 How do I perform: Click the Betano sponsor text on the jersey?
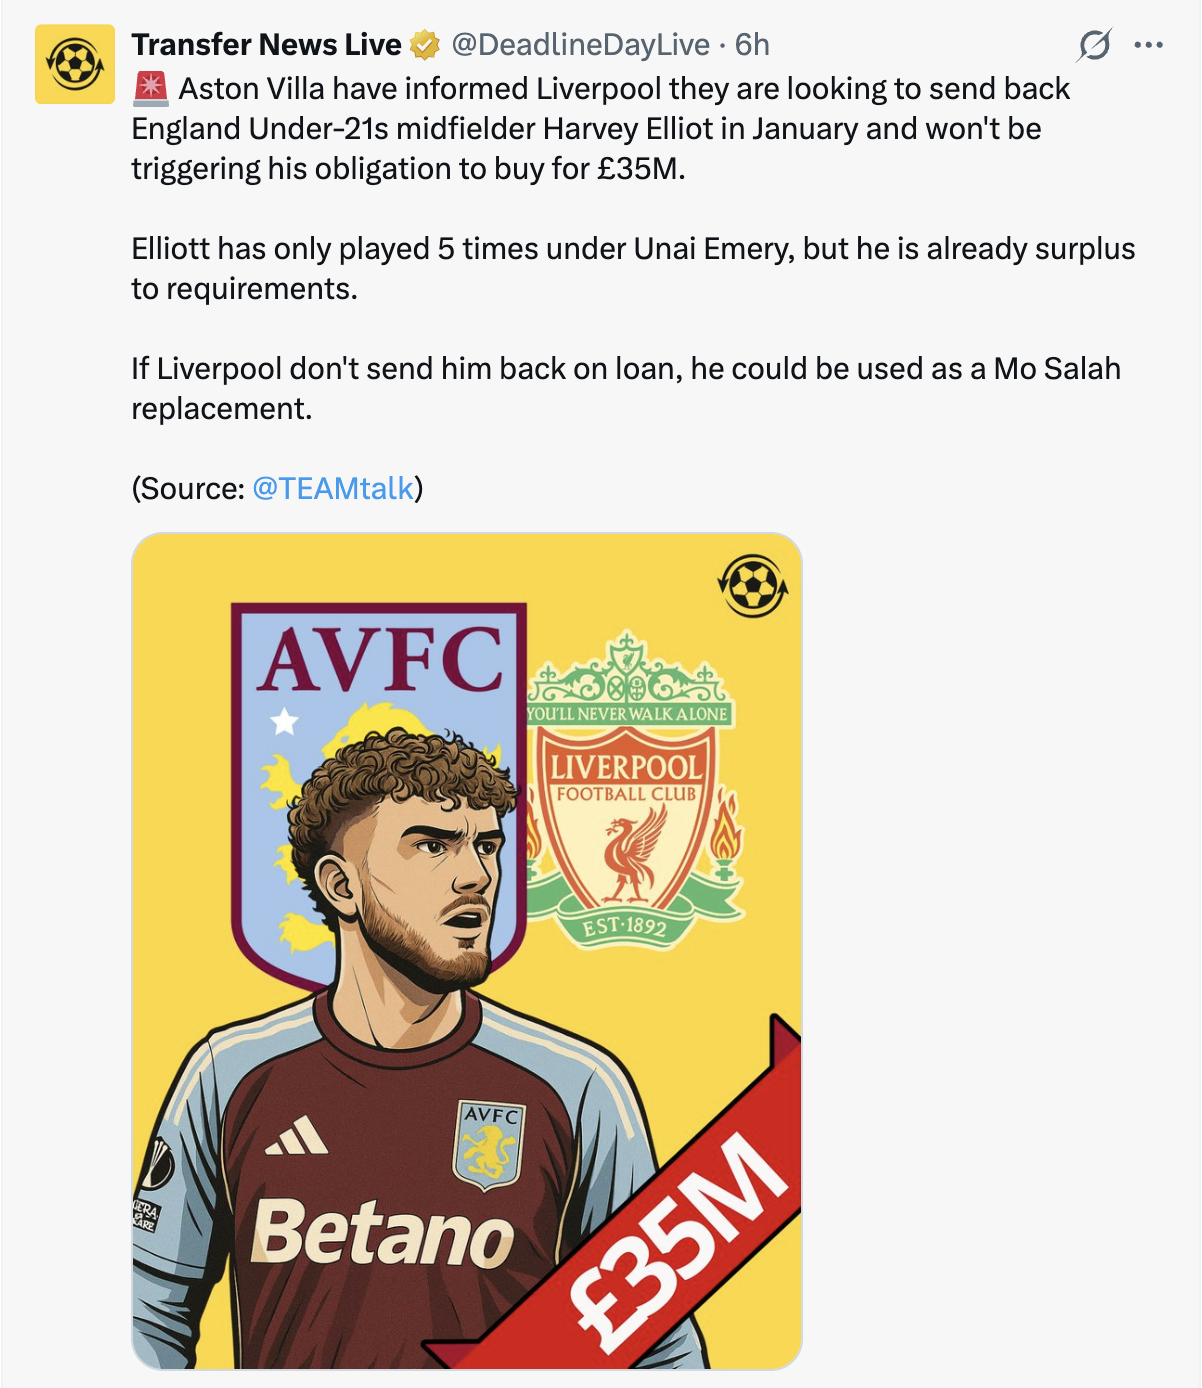pos(382,1233)
